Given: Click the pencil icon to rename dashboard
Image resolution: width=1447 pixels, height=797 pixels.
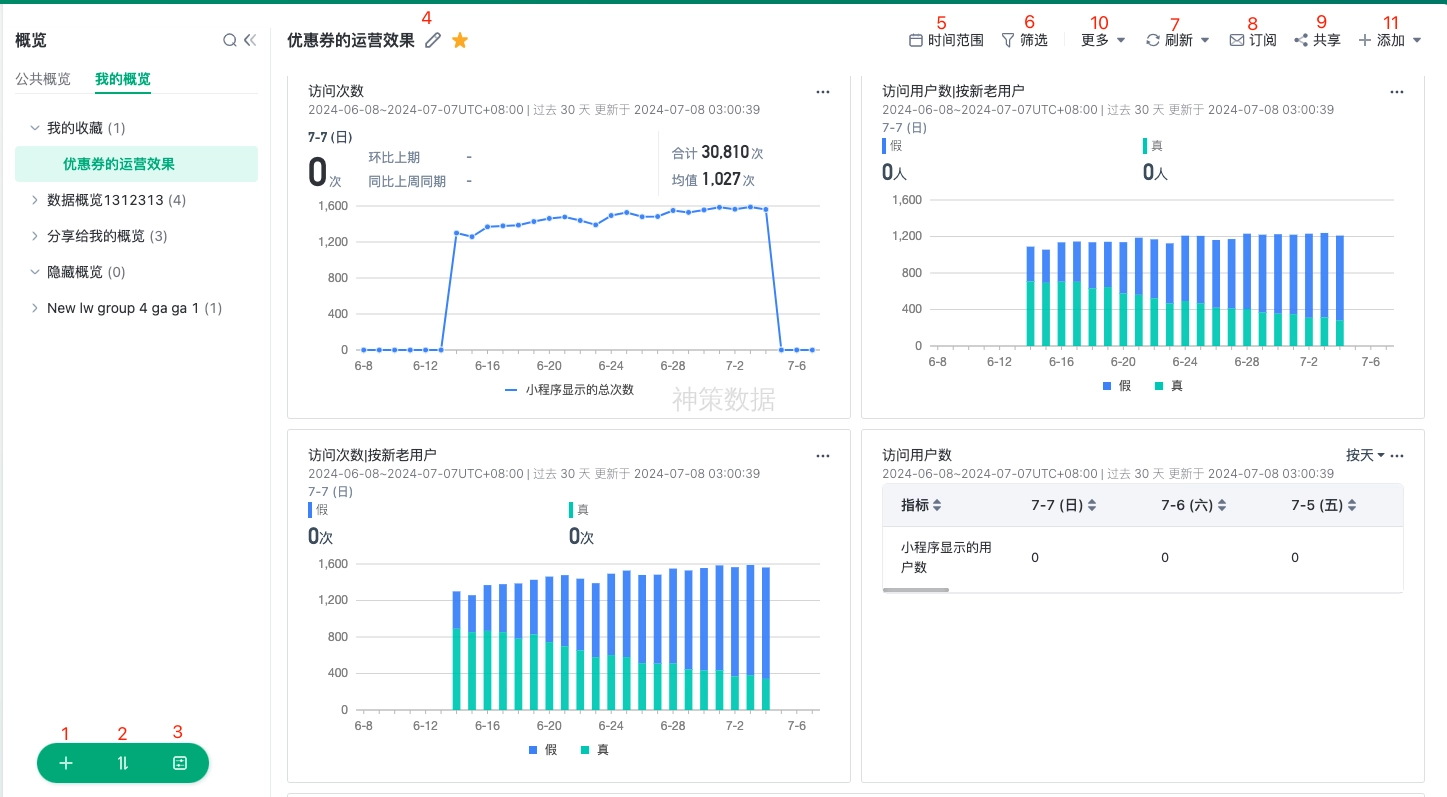Looking at the screenshot, I should pyautogui.click(x=432, y=40).
